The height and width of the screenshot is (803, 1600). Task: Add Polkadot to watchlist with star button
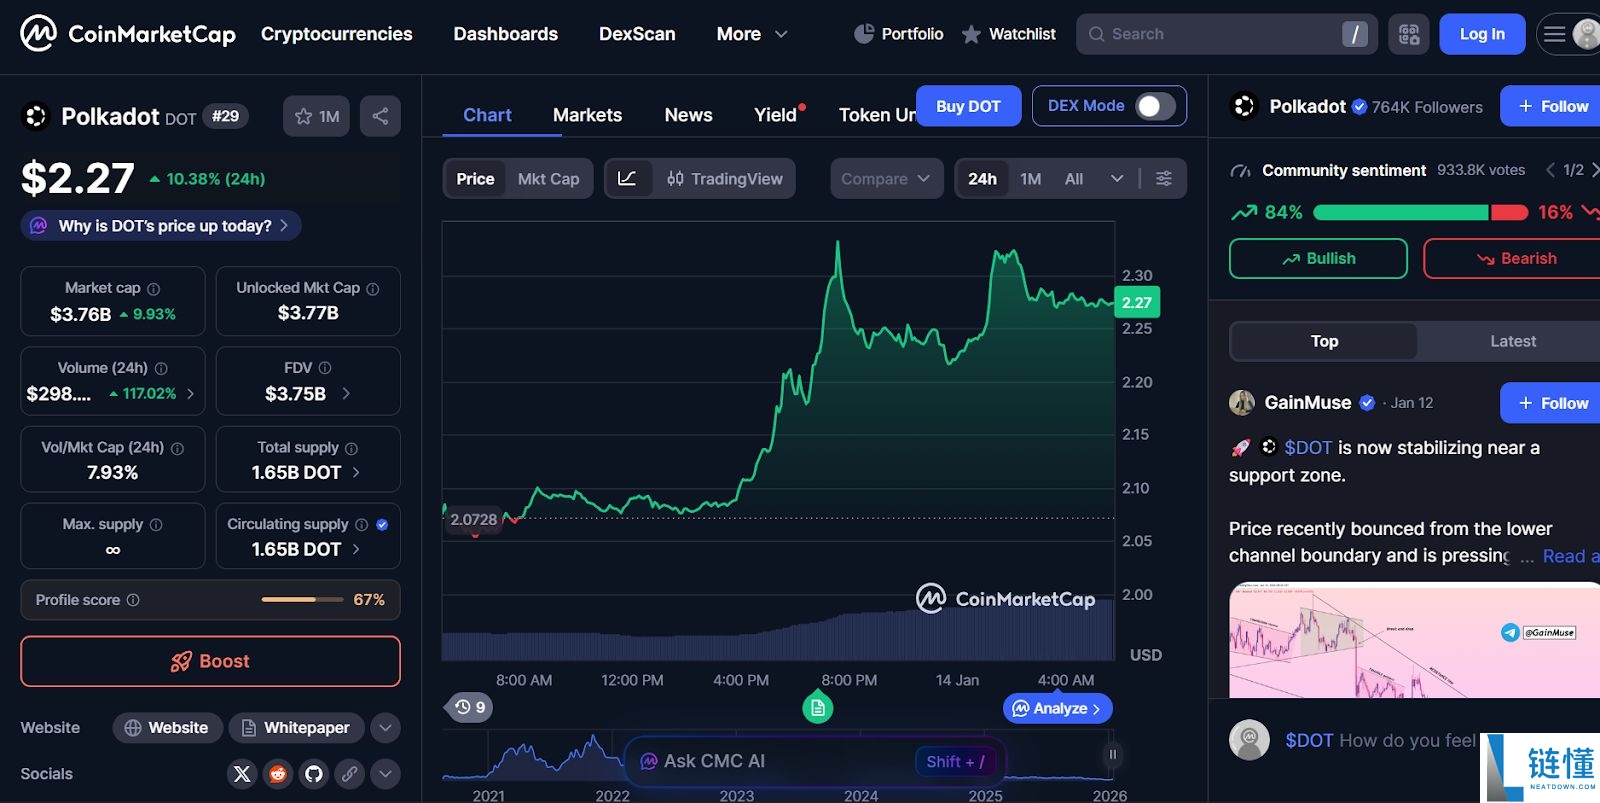pyautogui.click(x=316, y=116)
